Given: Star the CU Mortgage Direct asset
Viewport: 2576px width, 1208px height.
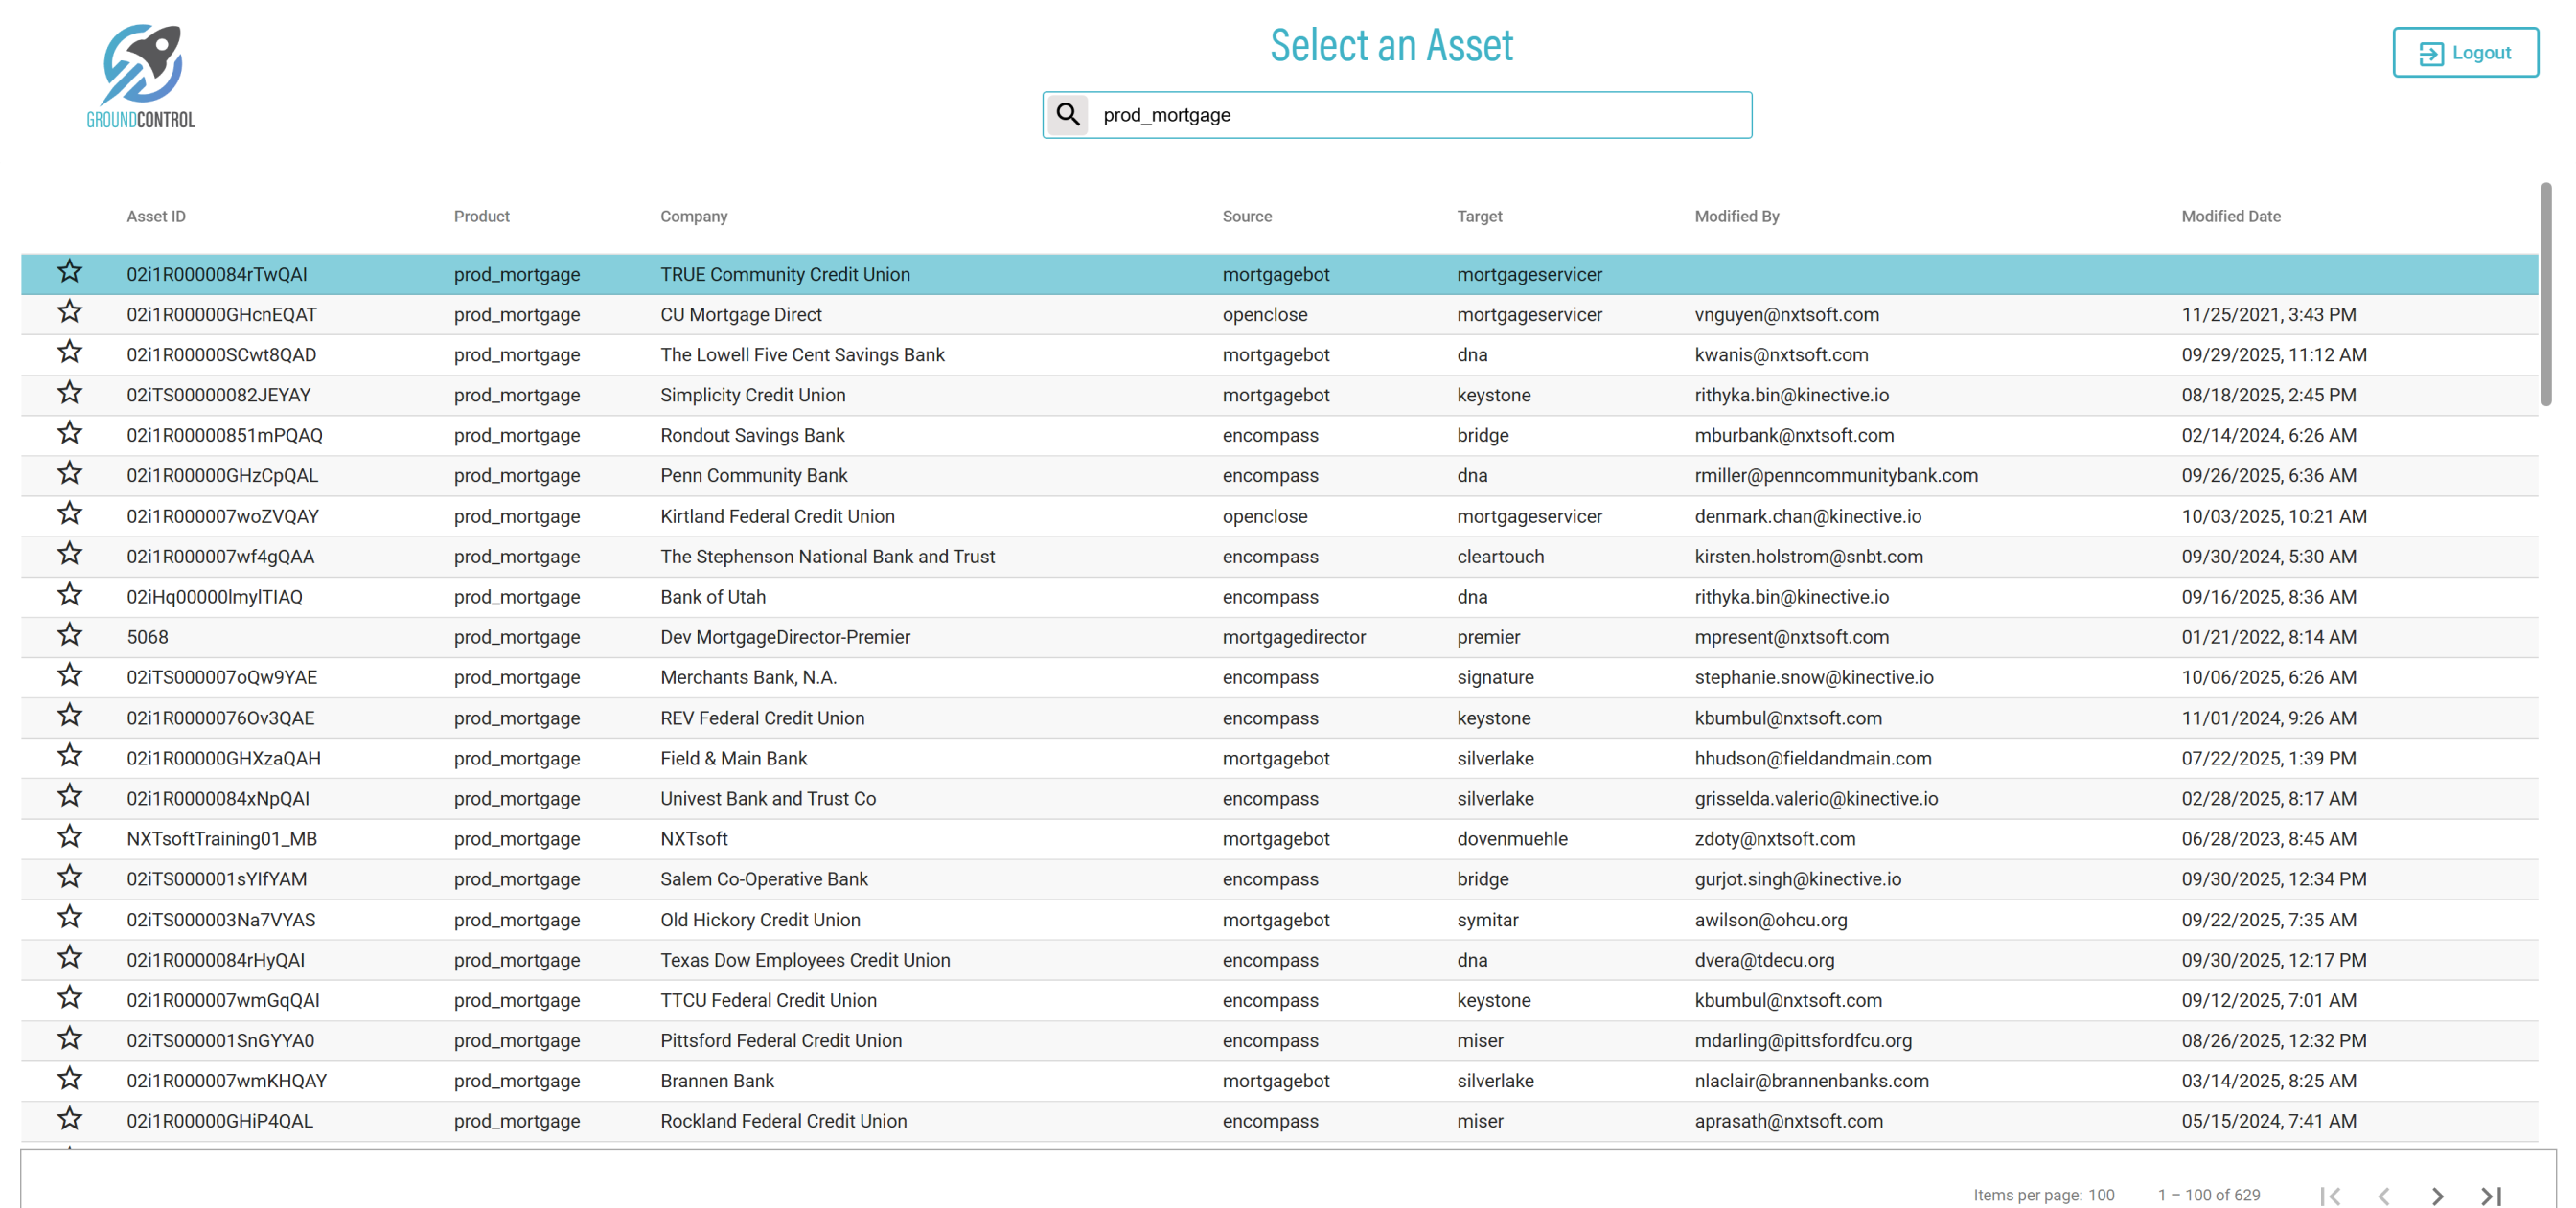Looking at the screenshot, I should pyautogui.click(x=69, y=313).
